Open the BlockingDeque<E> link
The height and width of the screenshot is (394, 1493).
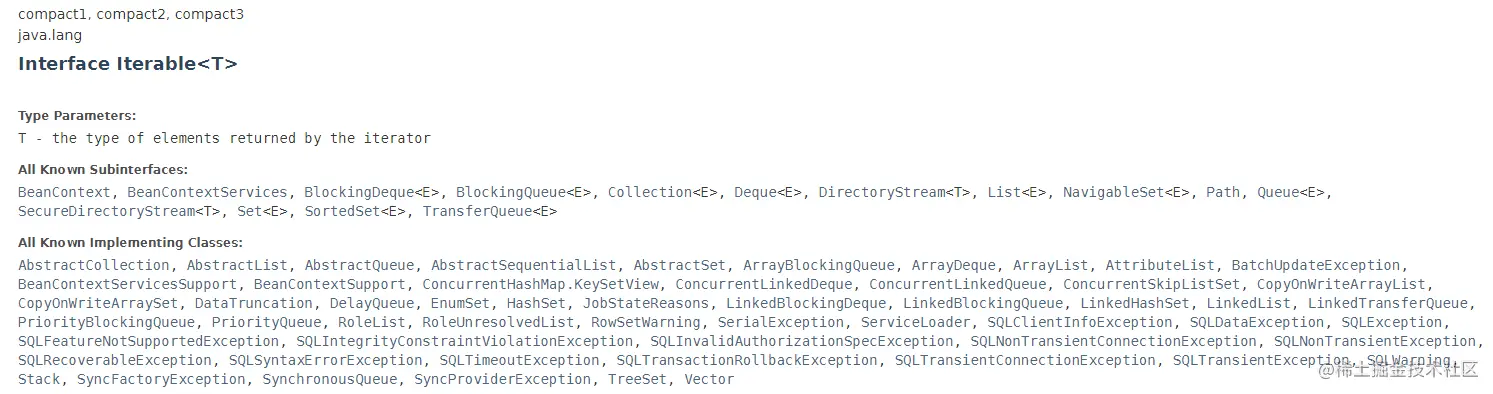(372, 192)
